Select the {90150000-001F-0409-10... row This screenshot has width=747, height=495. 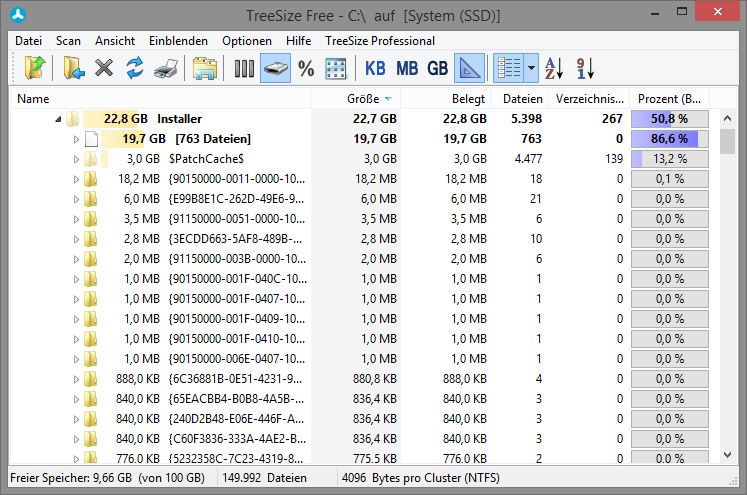pos(359,319)
